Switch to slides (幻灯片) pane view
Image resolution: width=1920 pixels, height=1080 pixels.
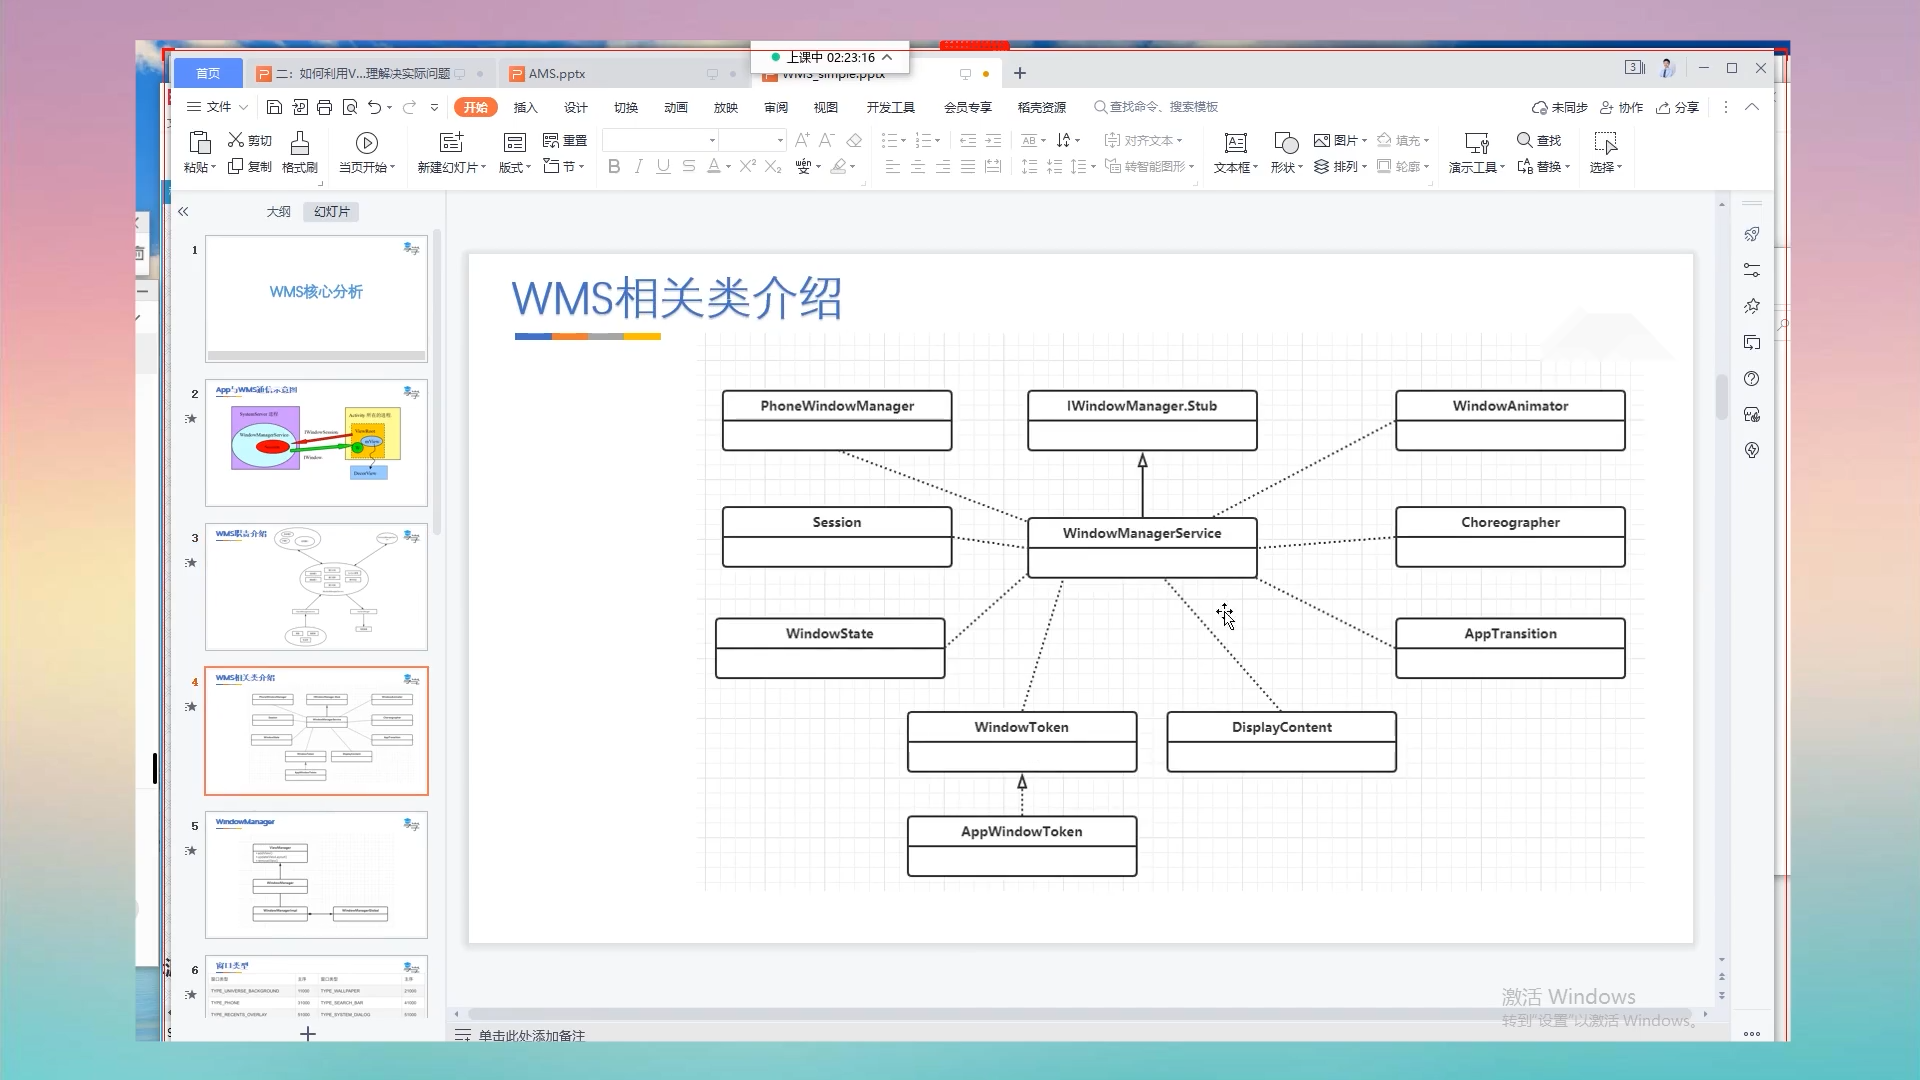click(x=331, y=212)
